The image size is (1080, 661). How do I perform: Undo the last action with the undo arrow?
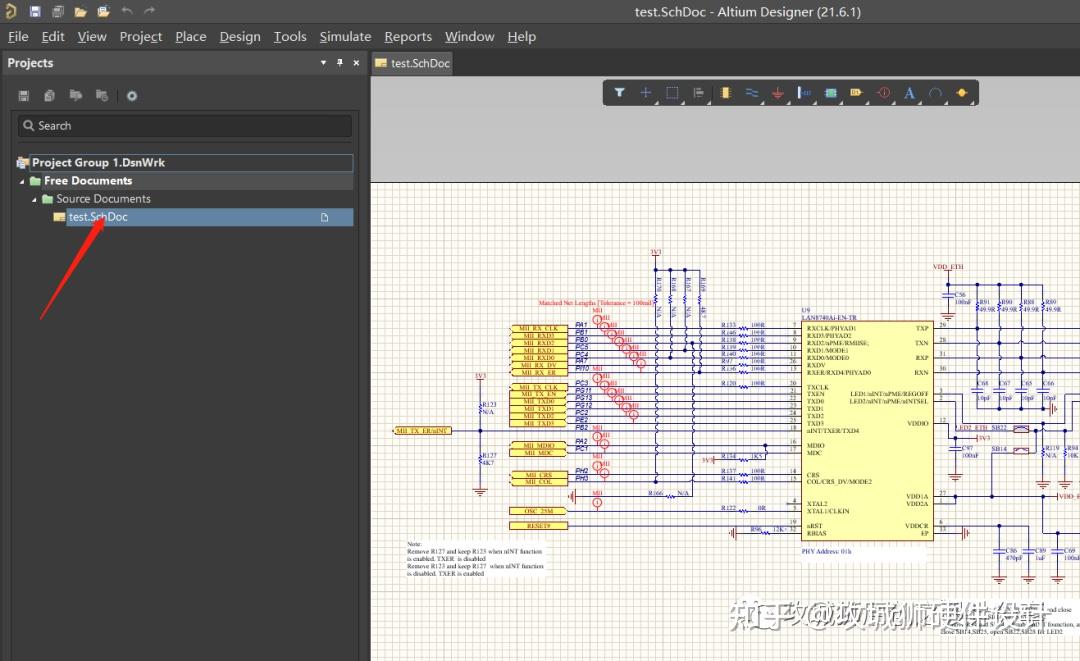pos(126,11)
